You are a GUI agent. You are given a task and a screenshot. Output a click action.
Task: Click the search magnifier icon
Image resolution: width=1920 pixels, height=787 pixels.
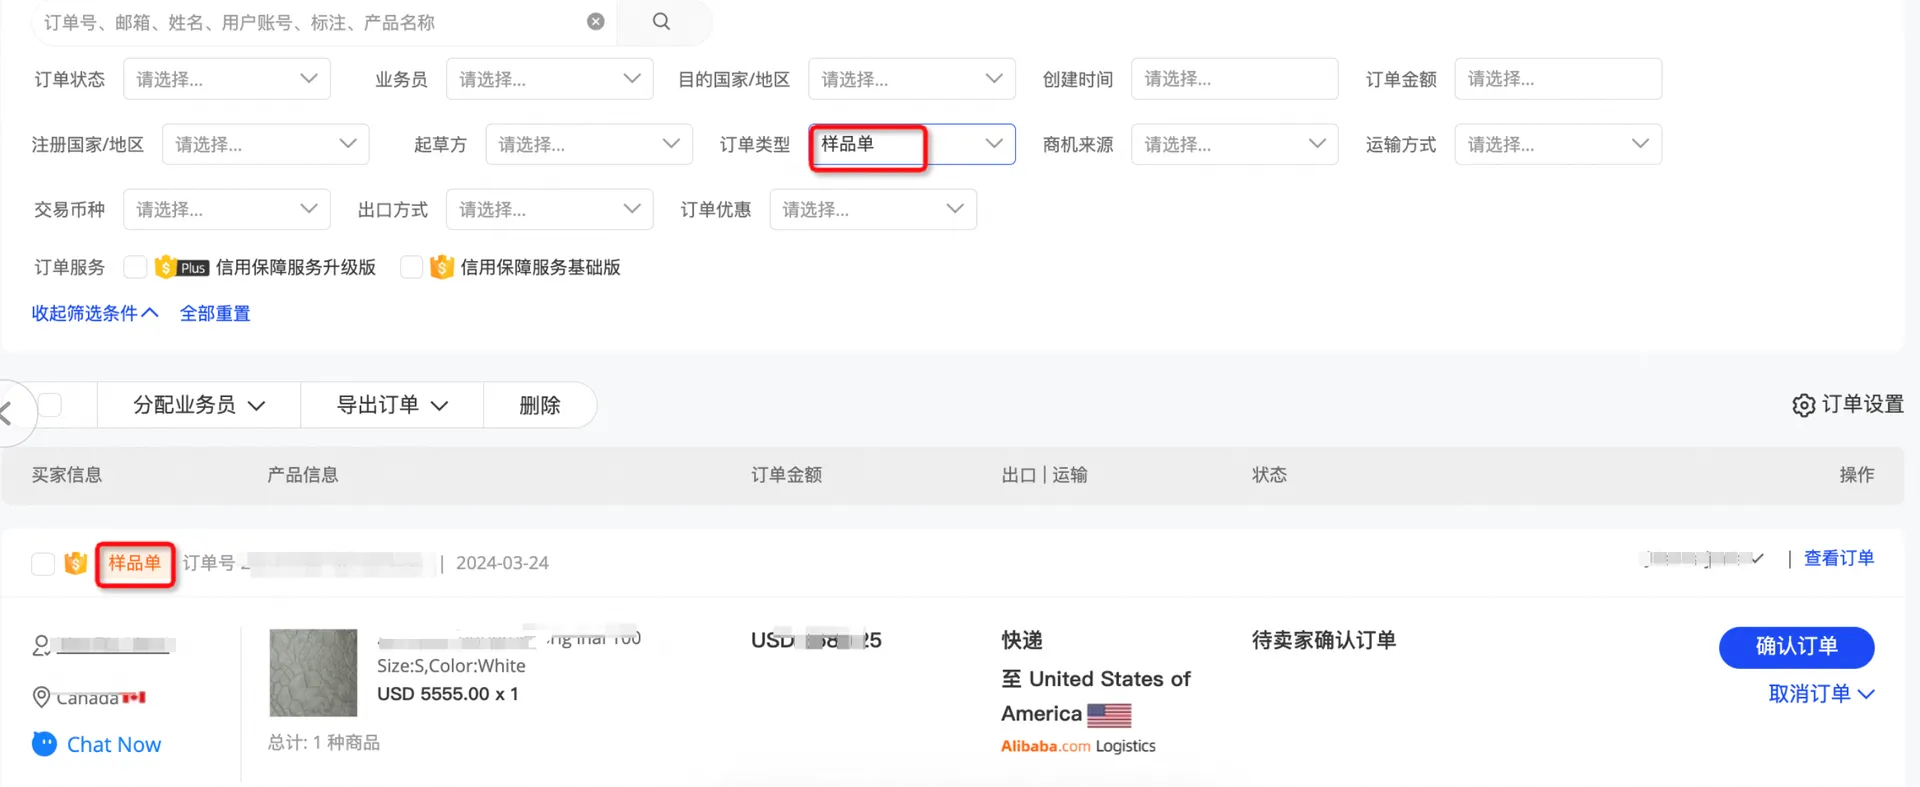tap(661, 21)
